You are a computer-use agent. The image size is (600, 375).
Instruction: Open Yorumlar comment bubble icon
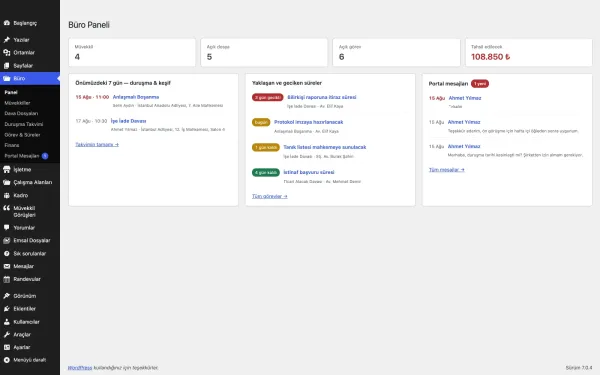[7, 227]
